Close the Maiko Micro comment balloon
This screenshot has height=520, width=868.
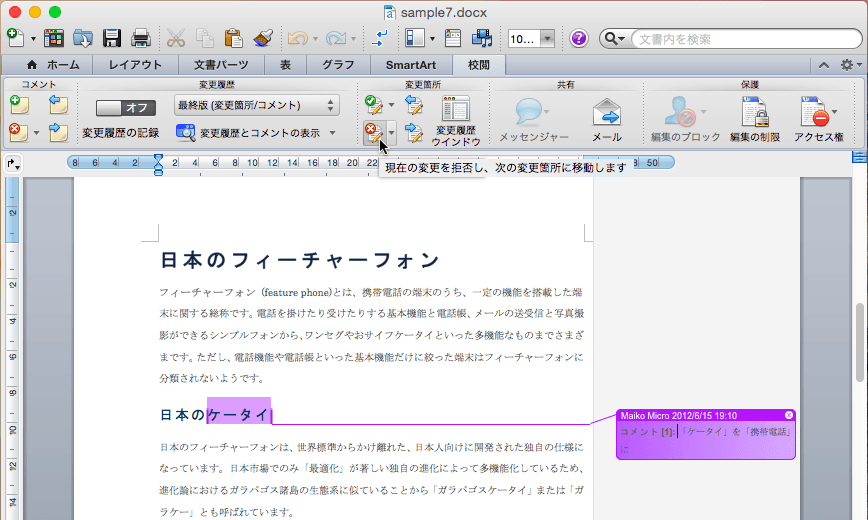click(788, 415)
